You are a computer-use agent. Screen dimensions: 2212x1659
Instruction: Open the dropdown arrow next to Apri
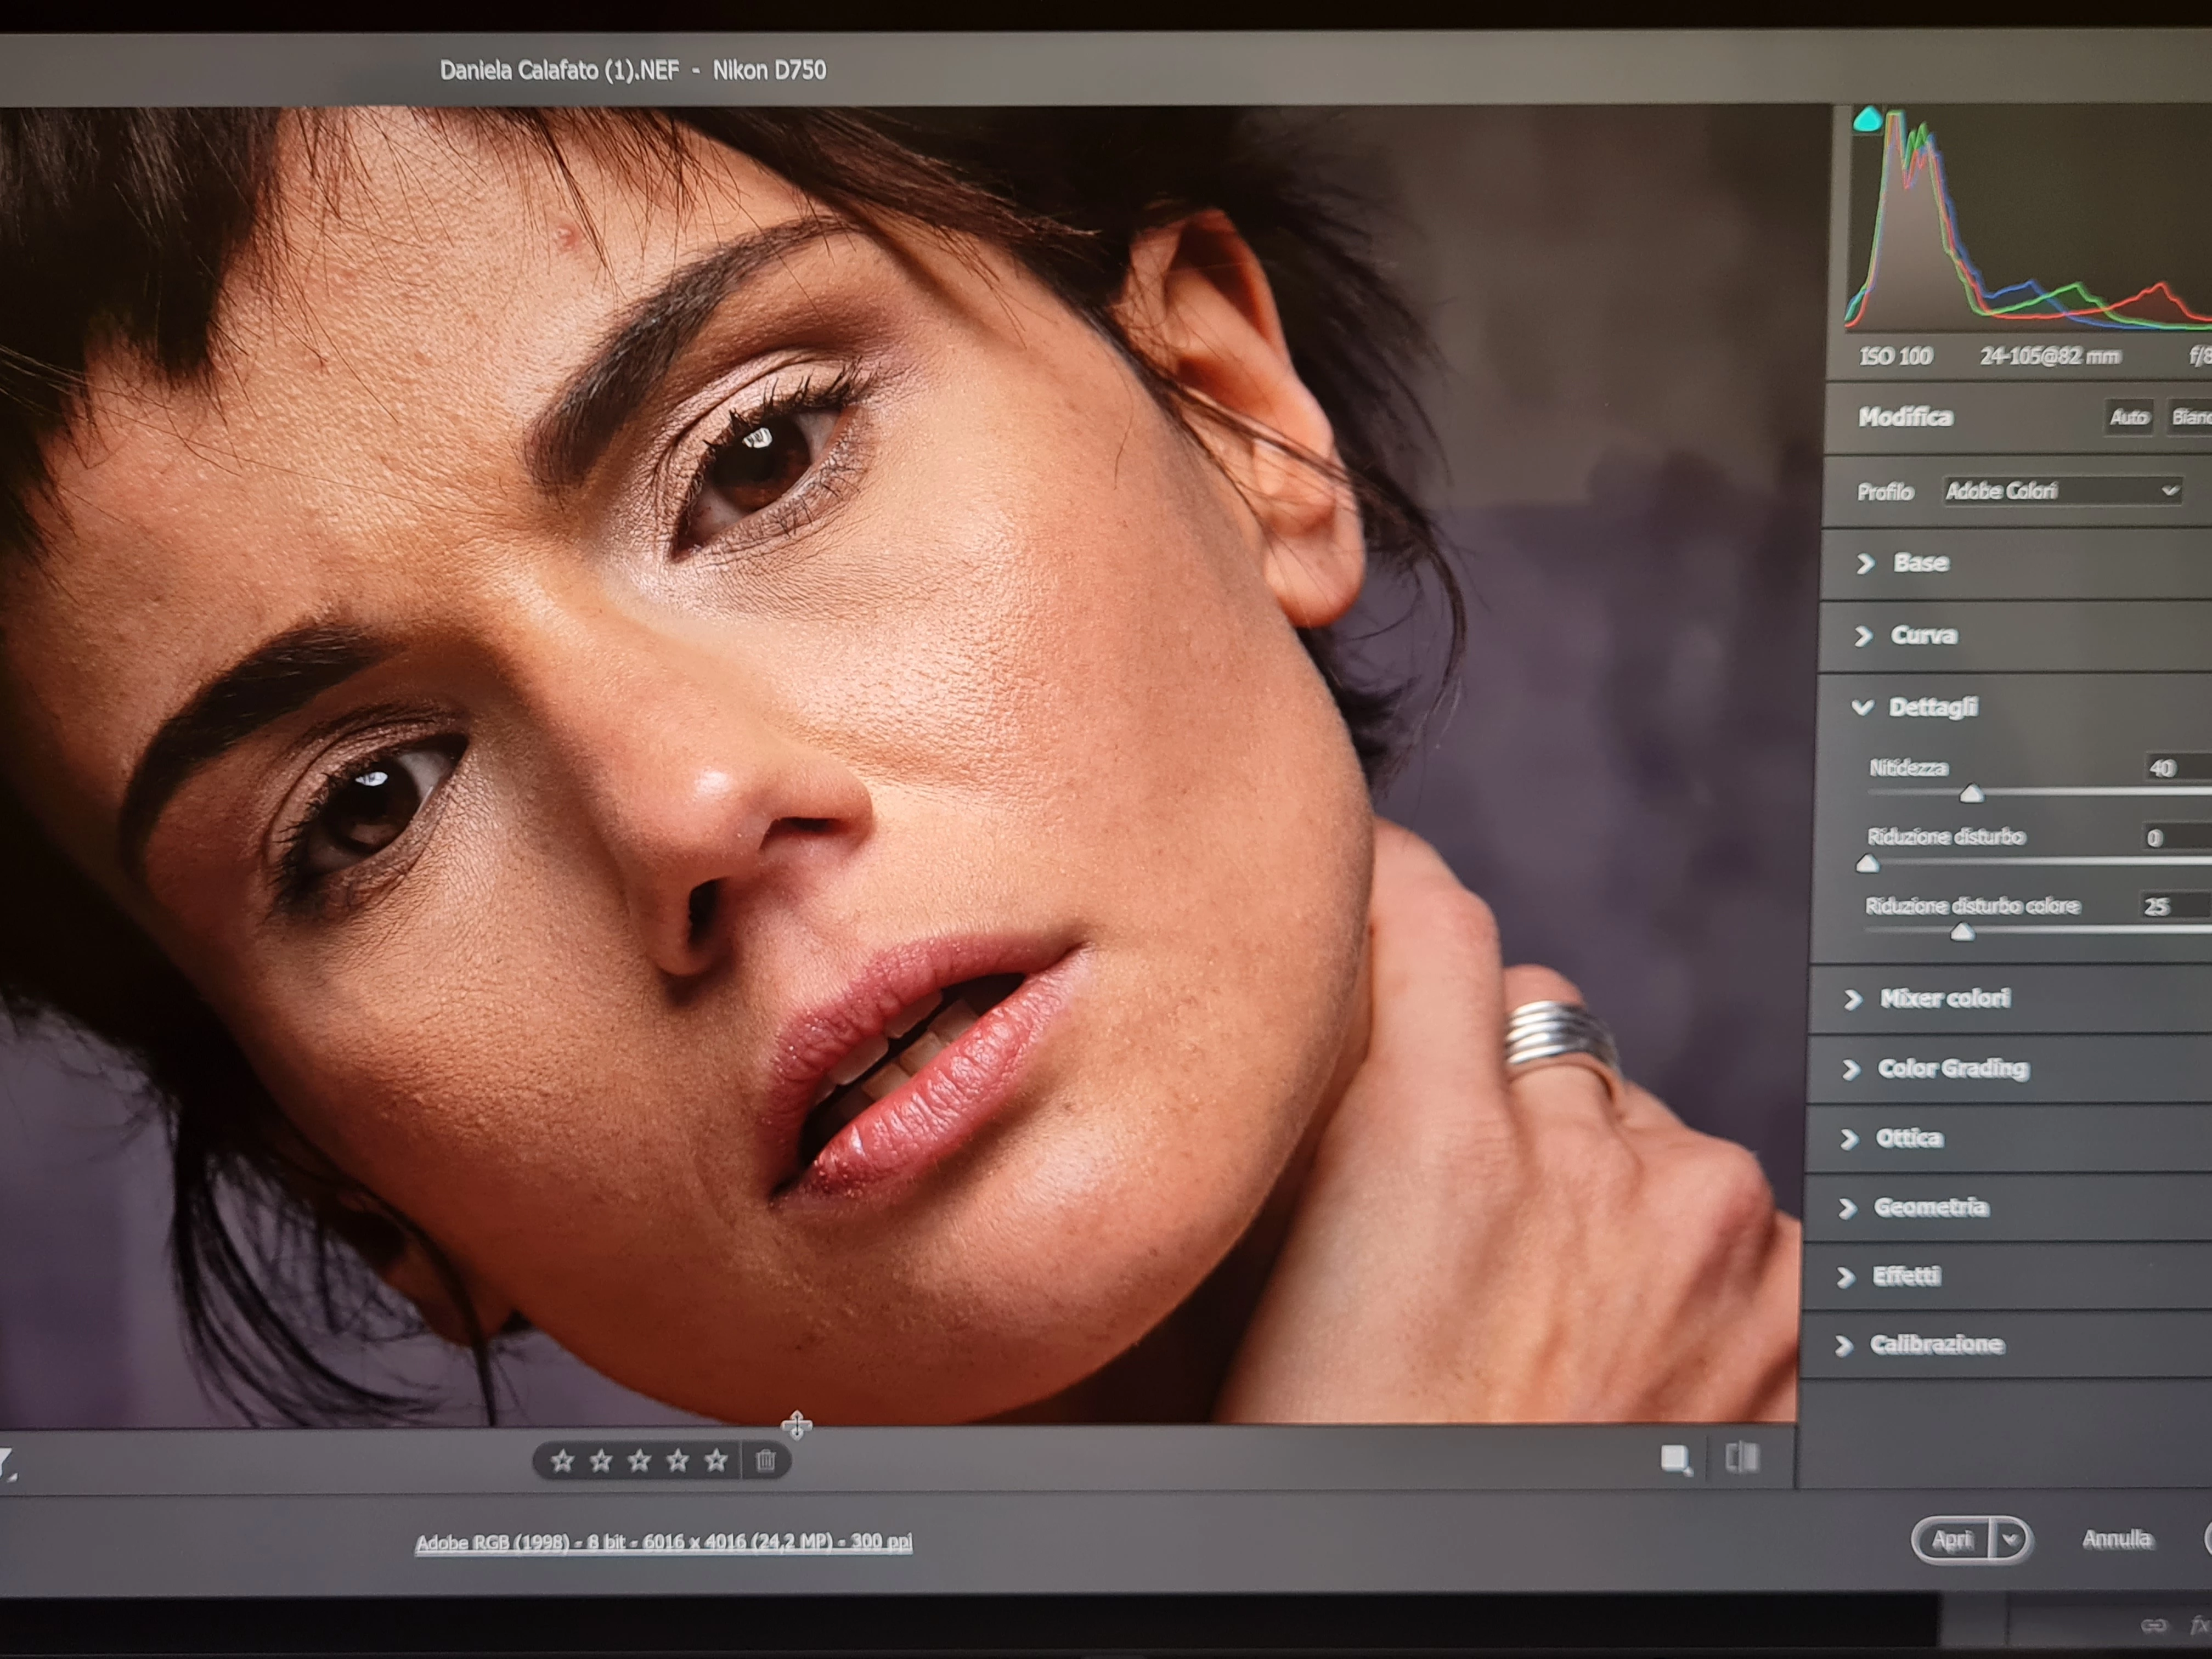coord(2011,1539)
